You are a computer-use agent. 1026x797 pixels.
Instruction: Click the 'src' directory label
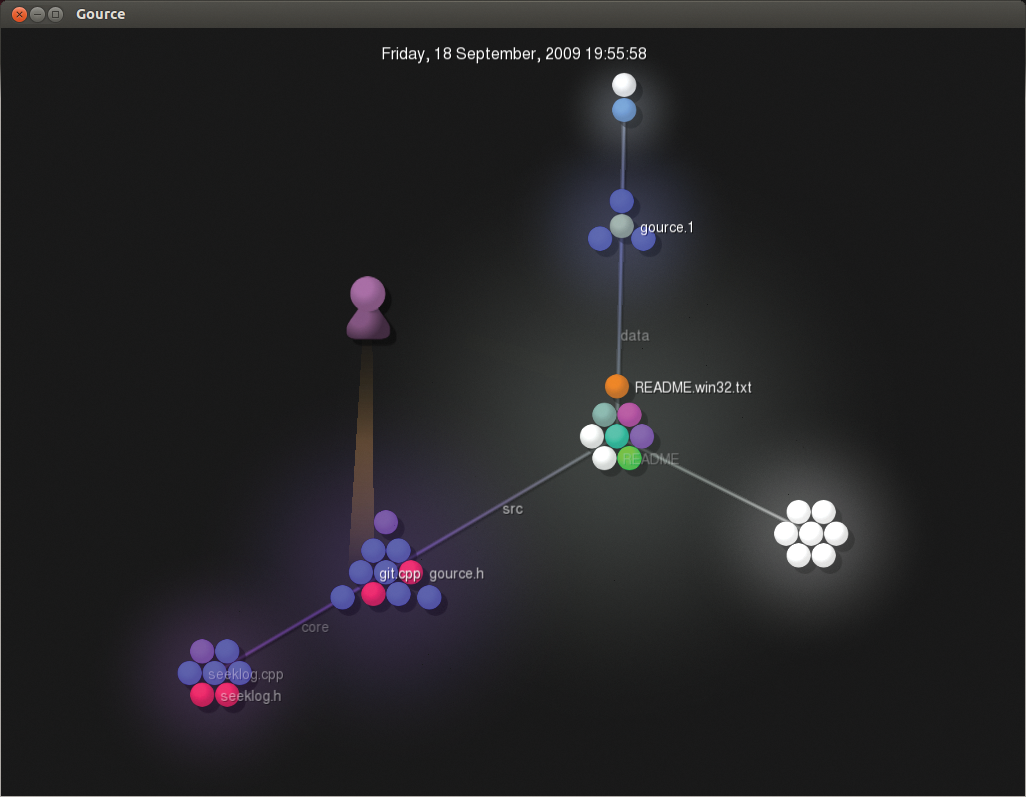[x=512, y=509]
